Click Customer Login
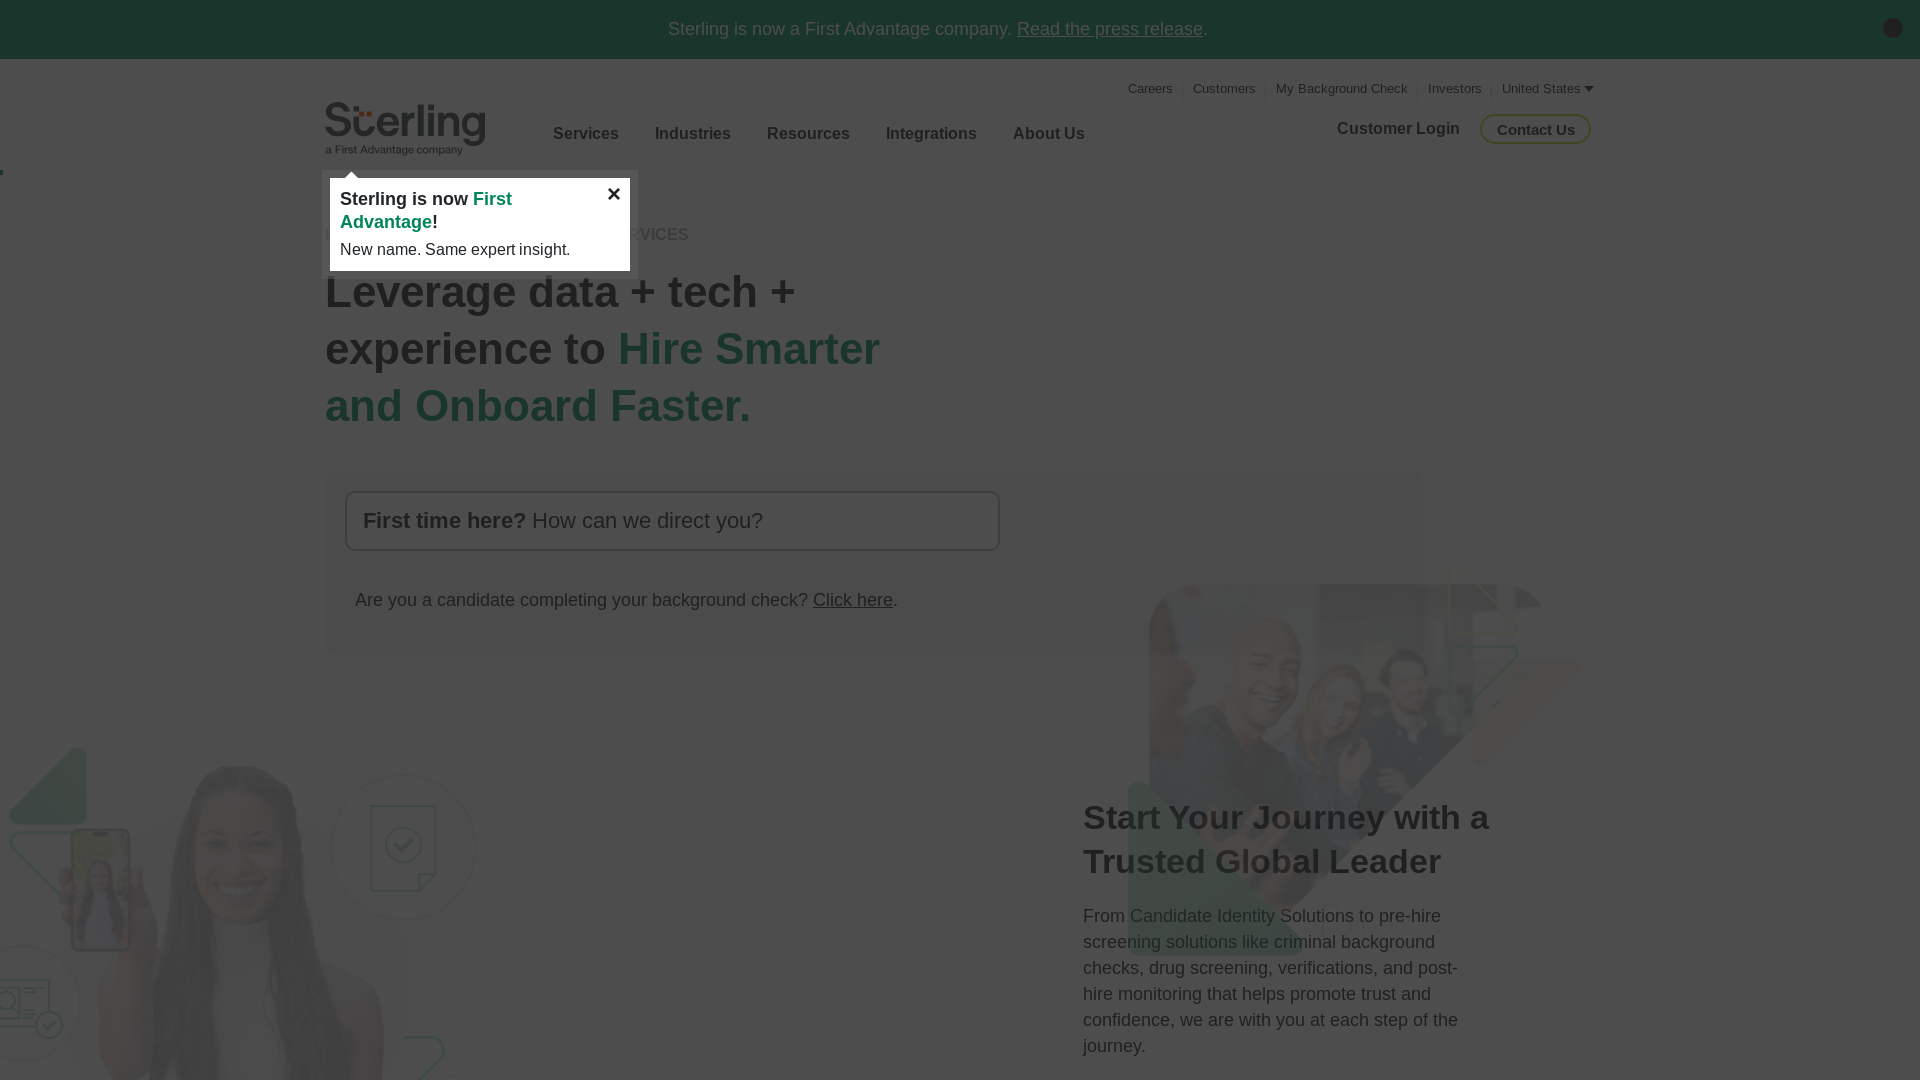 tap(1398, 129)
